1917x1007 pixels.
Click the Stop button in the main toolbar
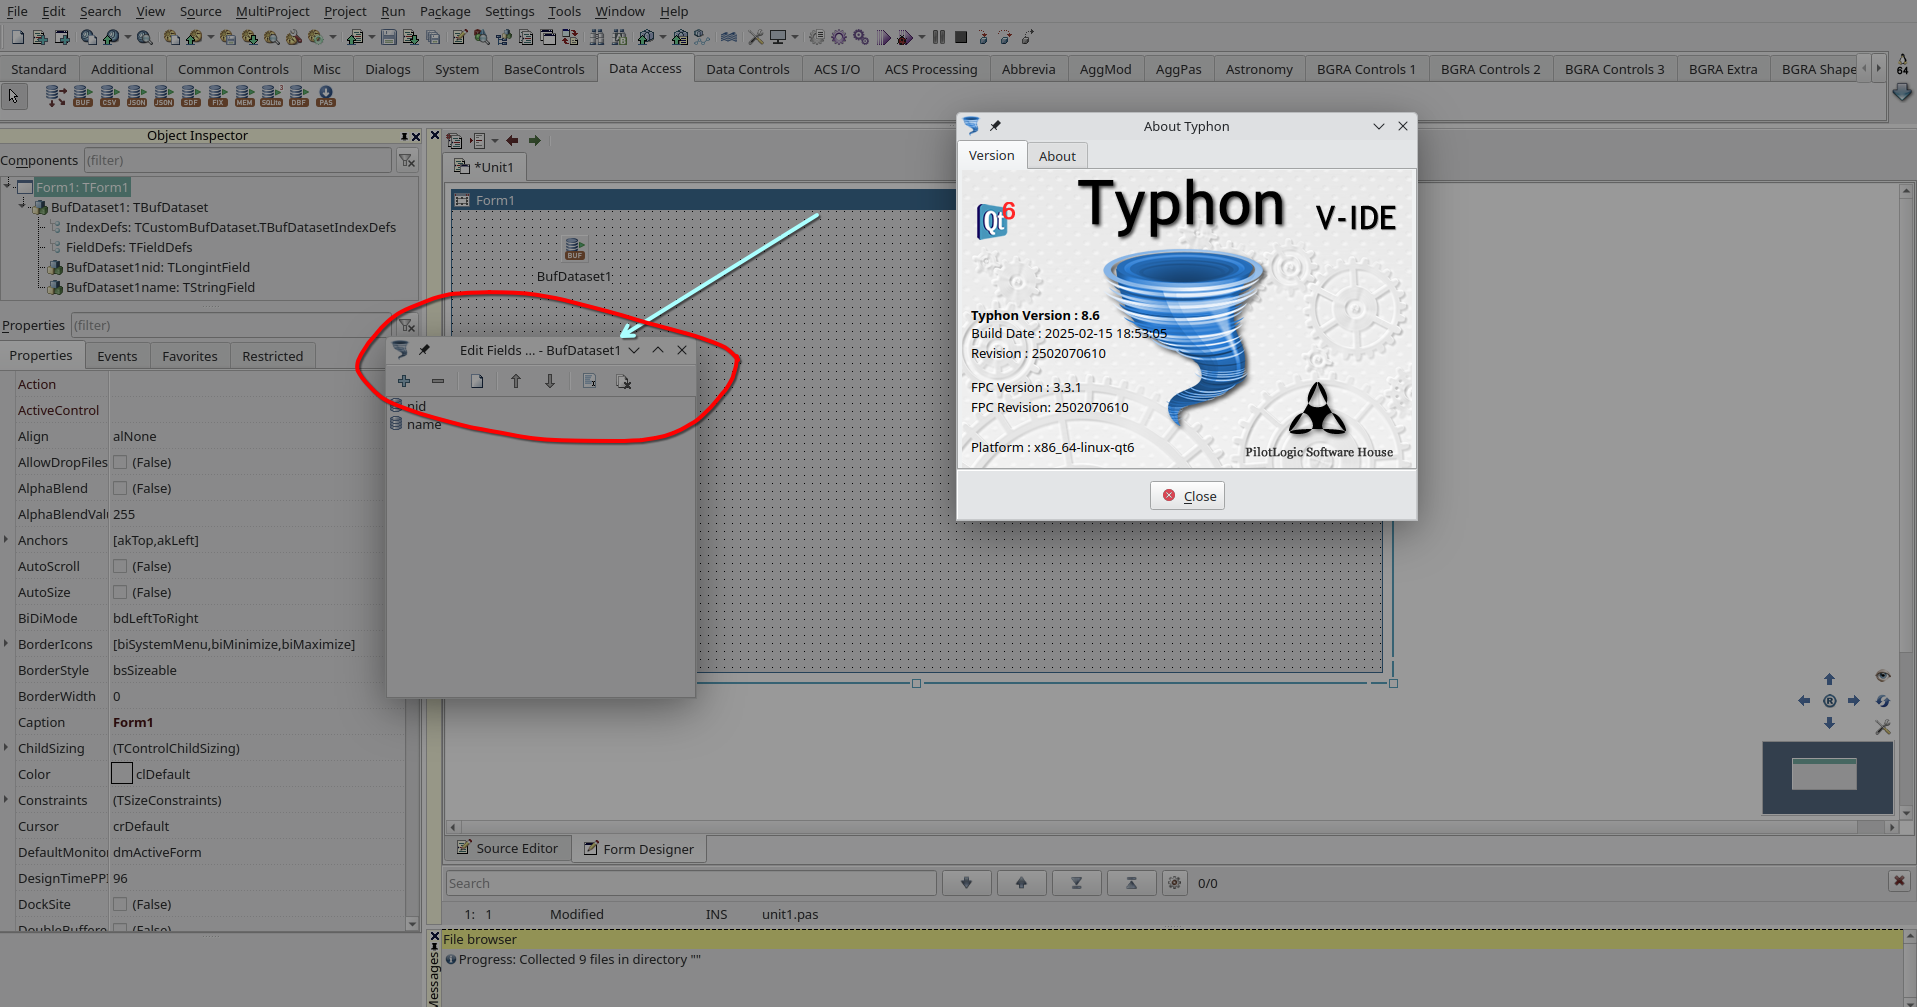[x=961, y=37]
